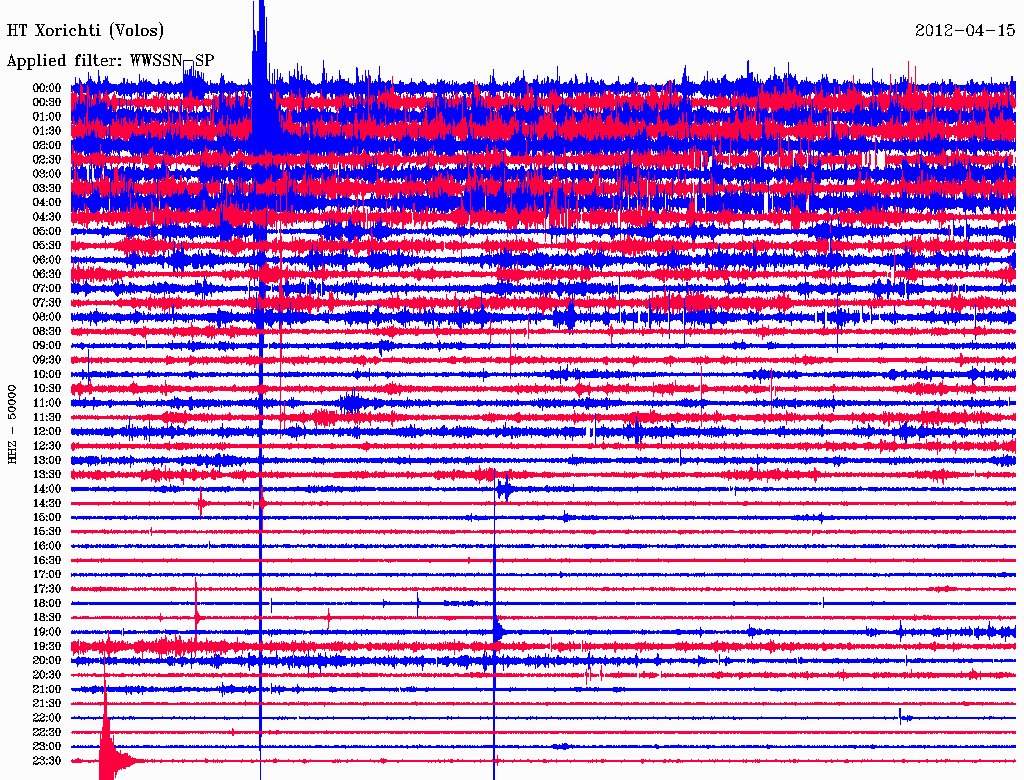The width and height of the screenshot is (1024, 780).
Task: Select the 21:00 time label
Action: pyautogui.click(x=47, y=689)
